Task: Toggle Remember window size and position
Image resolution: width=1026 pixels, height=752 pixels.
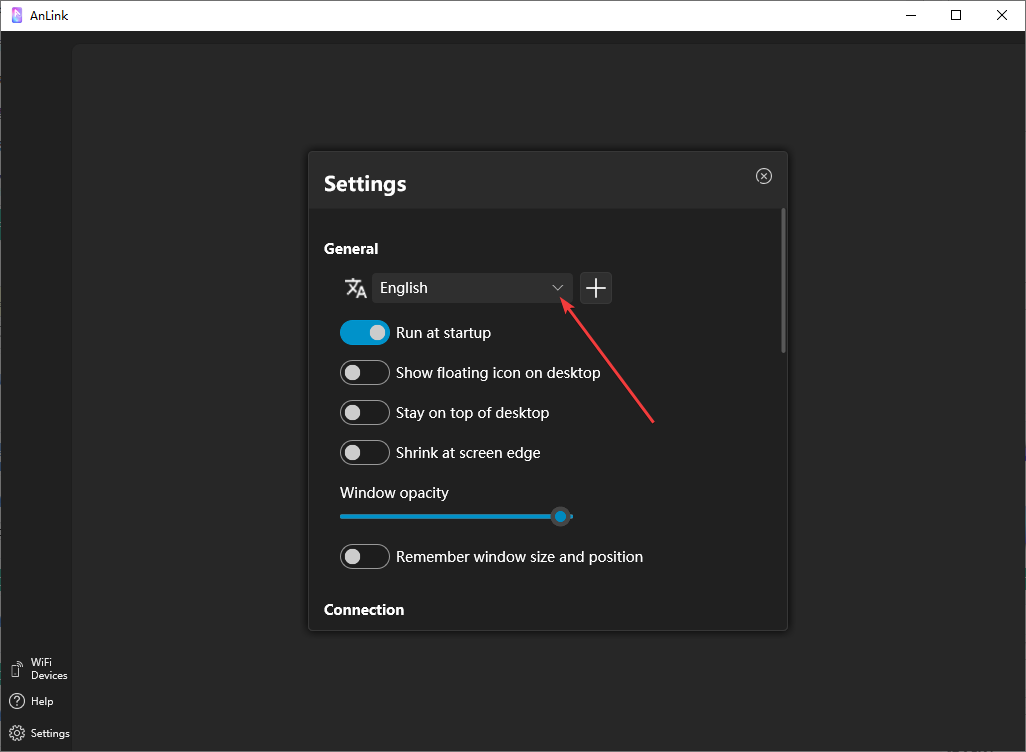Action: coord(365,557)
